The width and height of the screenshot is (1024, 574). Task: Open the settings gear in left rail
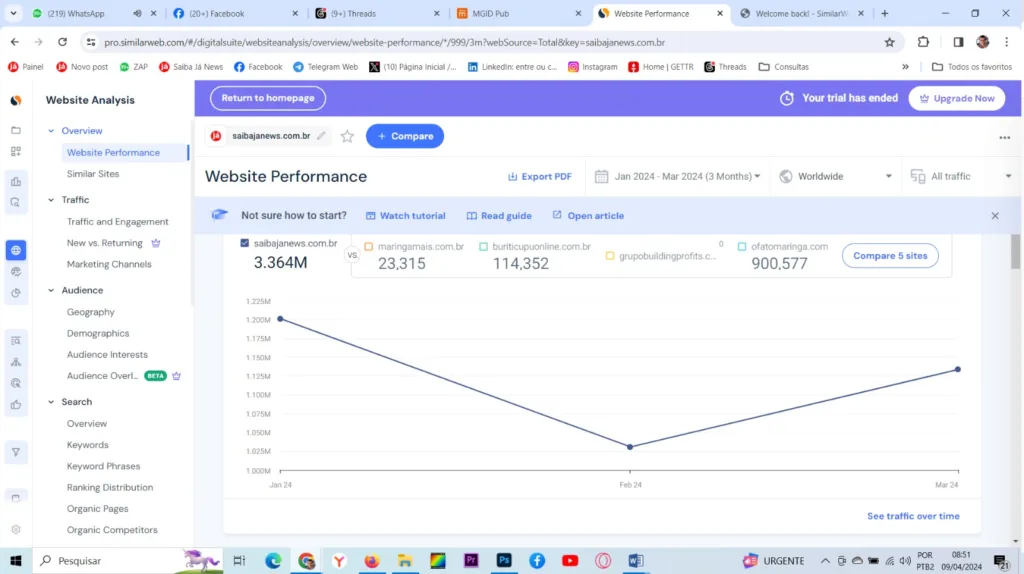coord(16,530)
